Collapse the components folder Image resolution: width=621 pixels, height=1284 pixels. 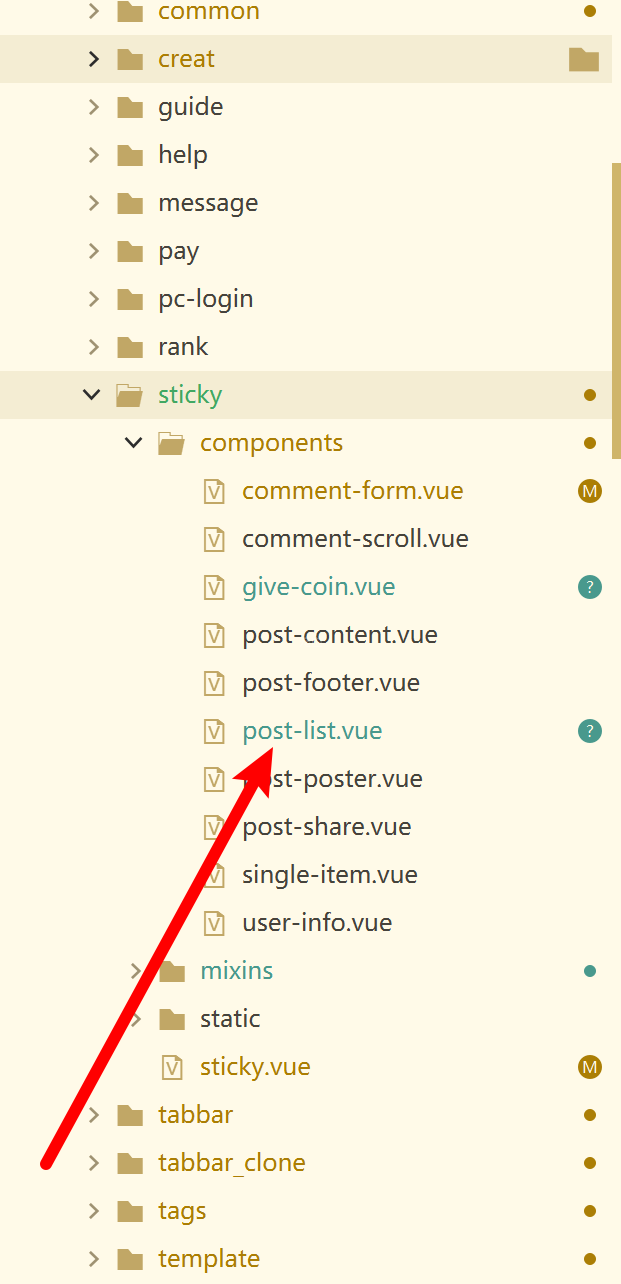coord(134,443)
